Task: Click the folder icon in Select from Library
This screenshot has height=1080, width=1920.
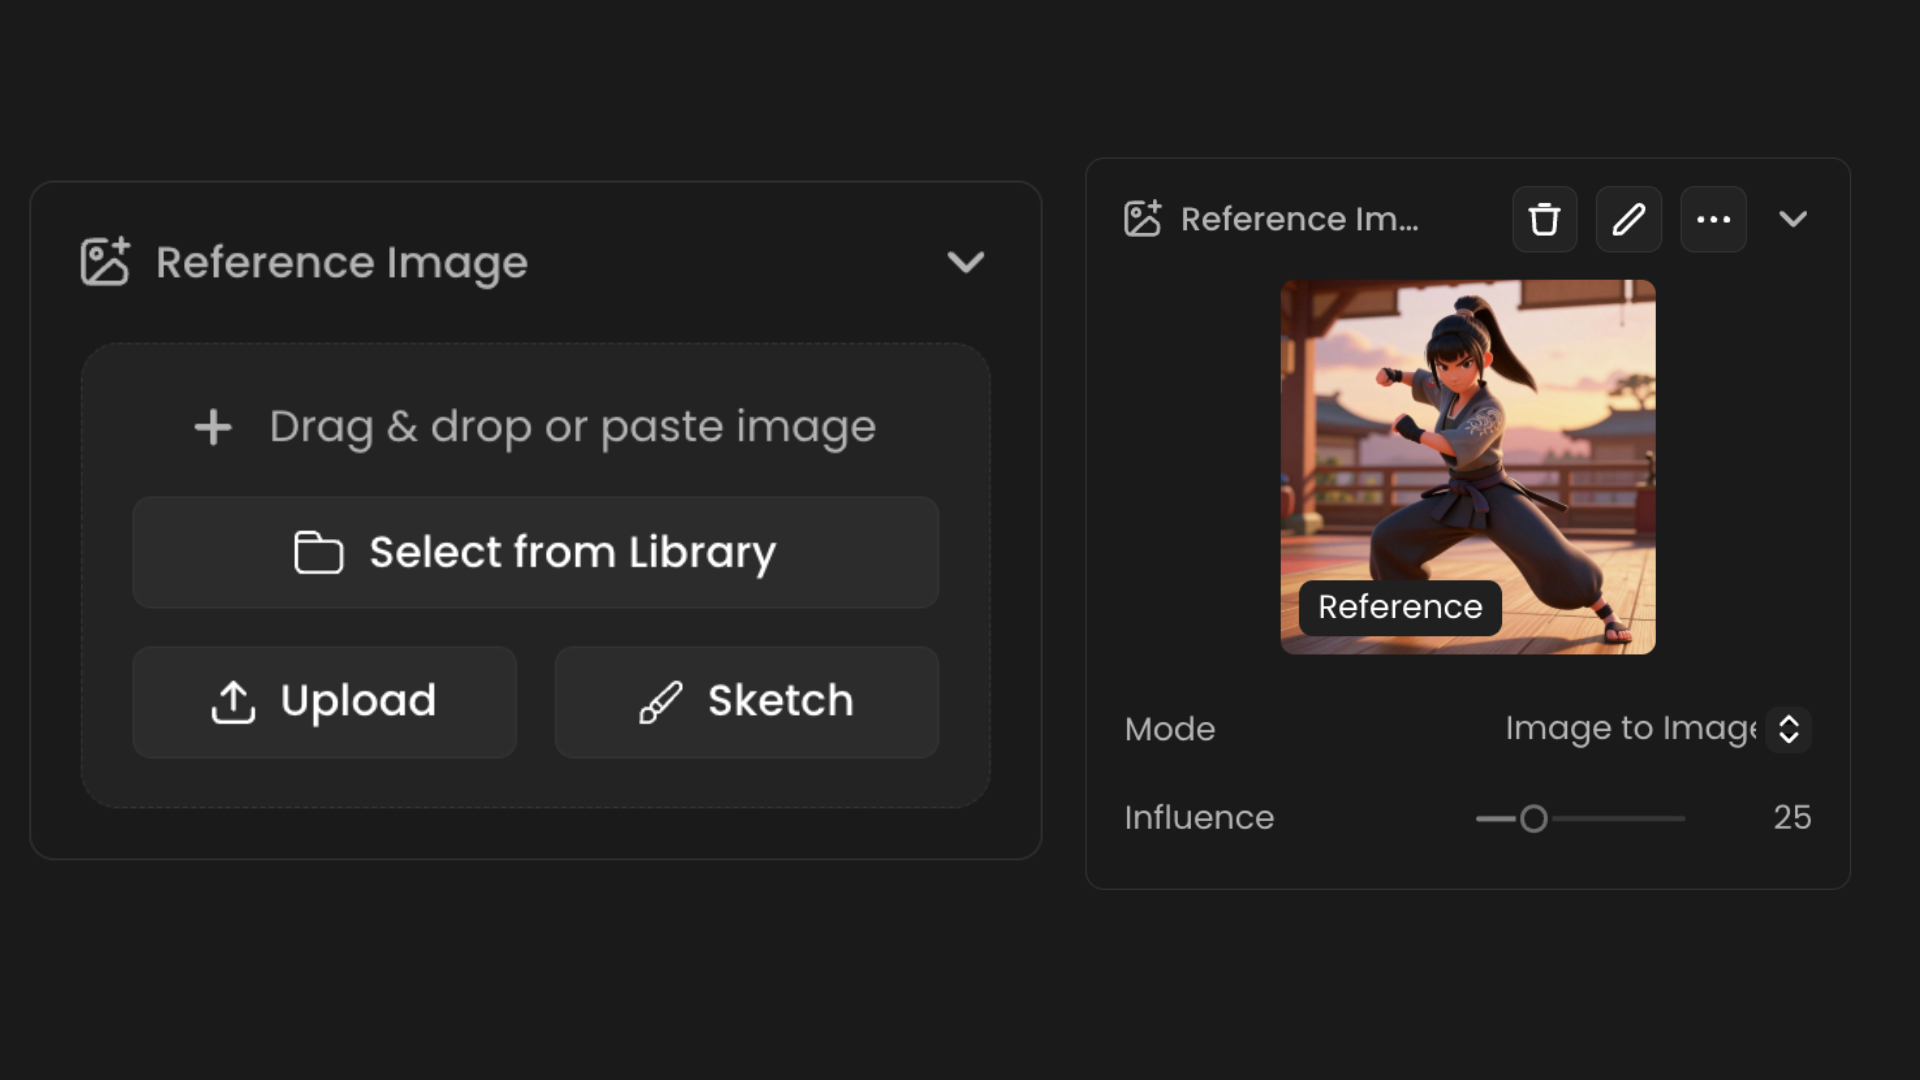Action: 318,552
